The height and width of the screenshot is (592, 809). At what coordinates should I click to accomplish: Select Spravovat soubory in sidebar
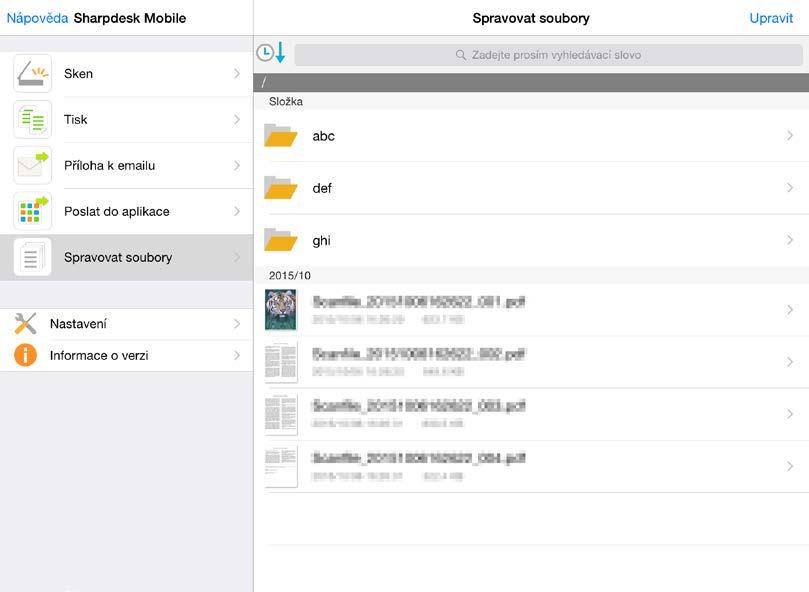point(126,257)
